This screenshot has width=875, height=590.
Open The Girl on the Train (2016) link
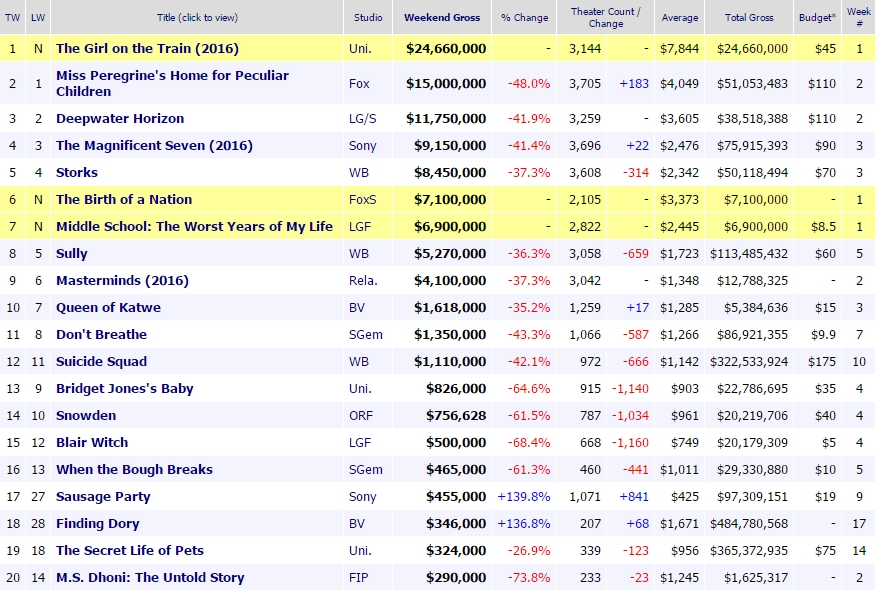[x=147, y=48]
